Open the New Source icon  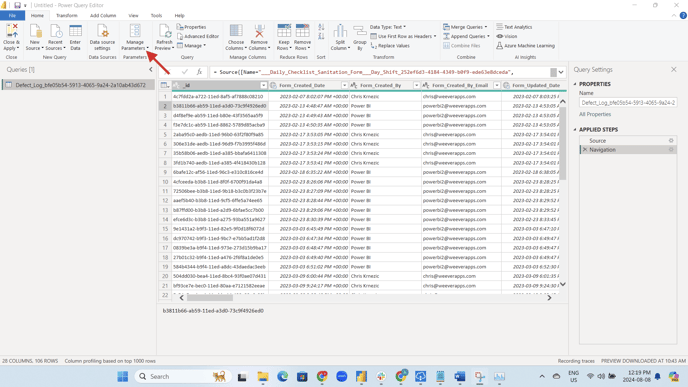tap(35, 31)
